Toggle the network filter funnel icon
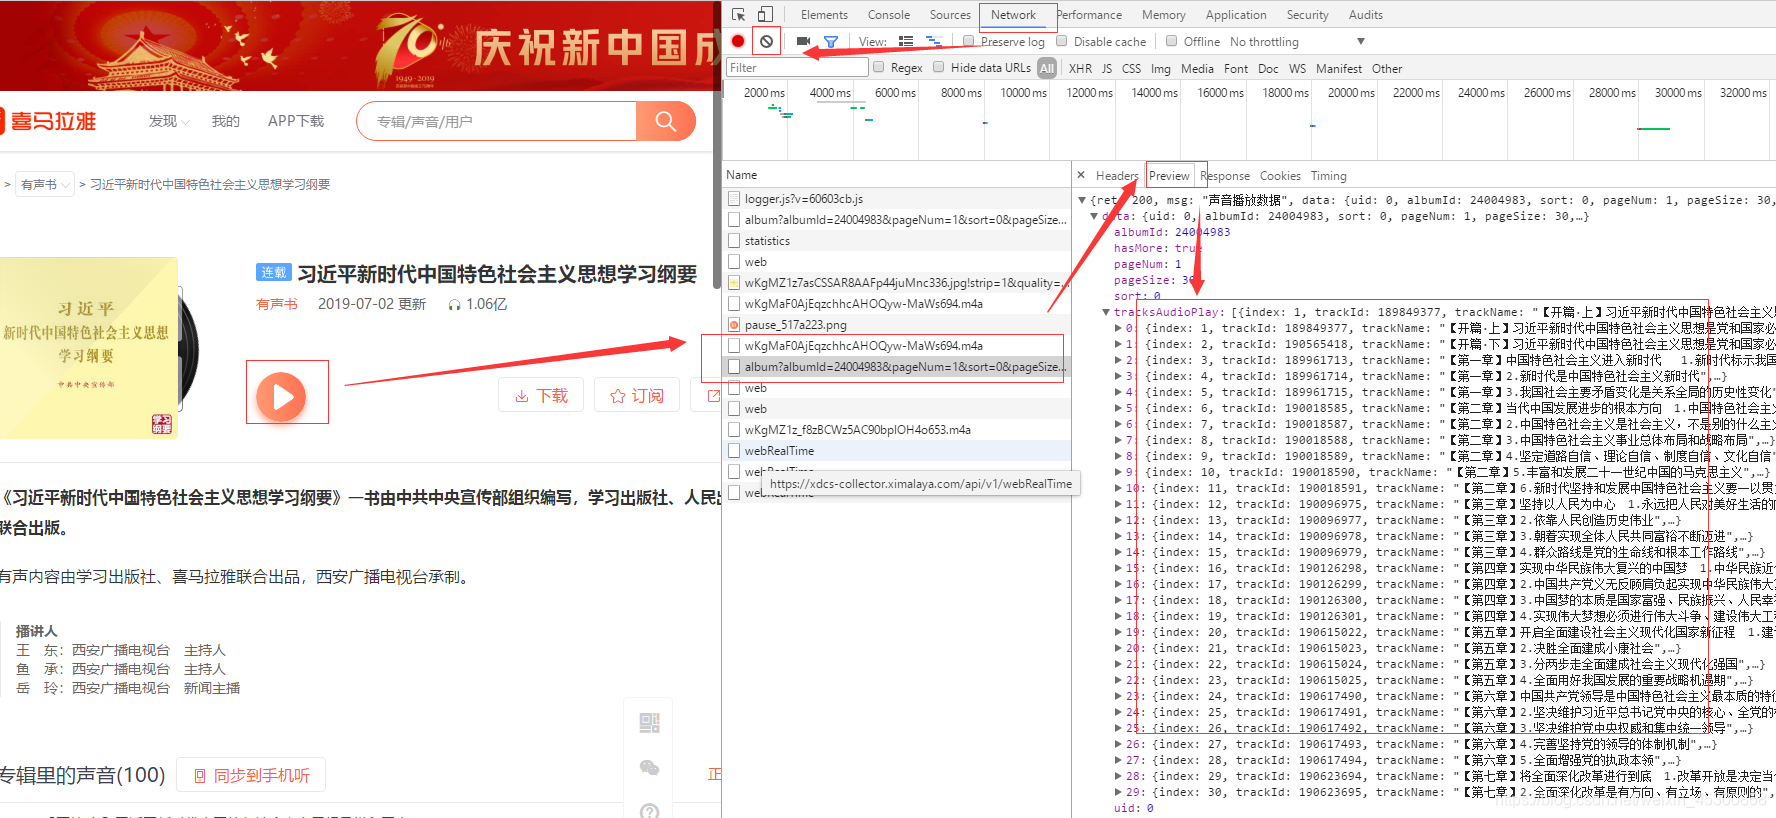1776x818 pixels. coord(830,41)
